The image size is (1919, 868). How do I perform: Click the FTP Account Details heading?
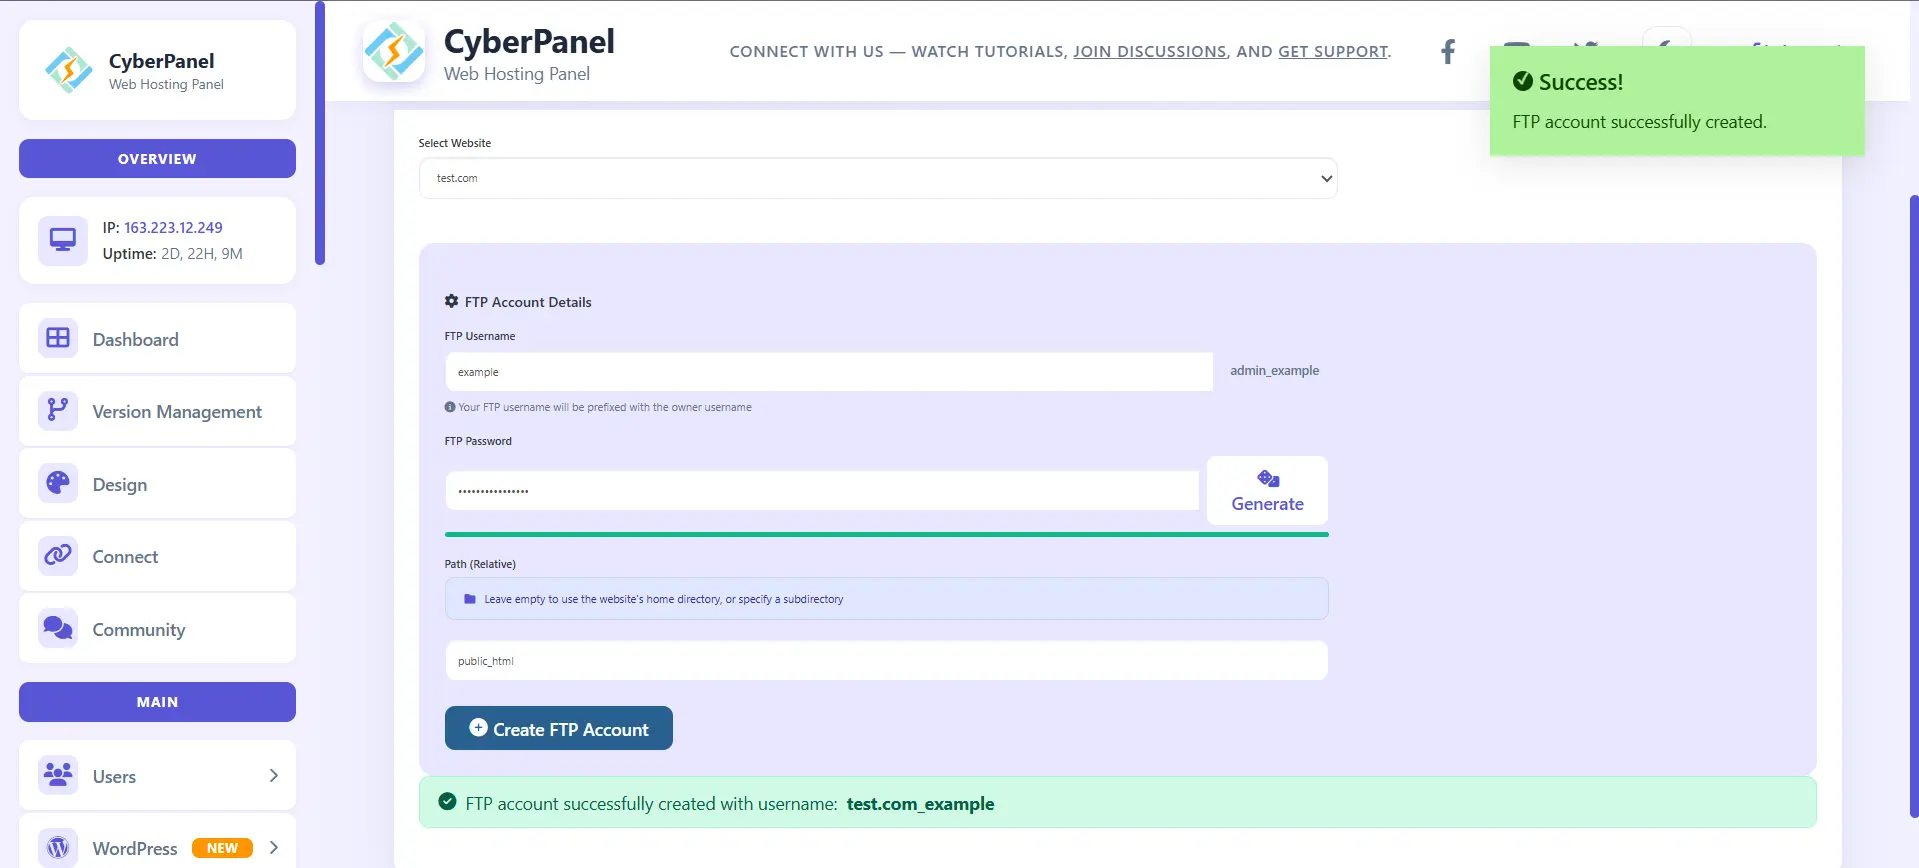[528, 302]
